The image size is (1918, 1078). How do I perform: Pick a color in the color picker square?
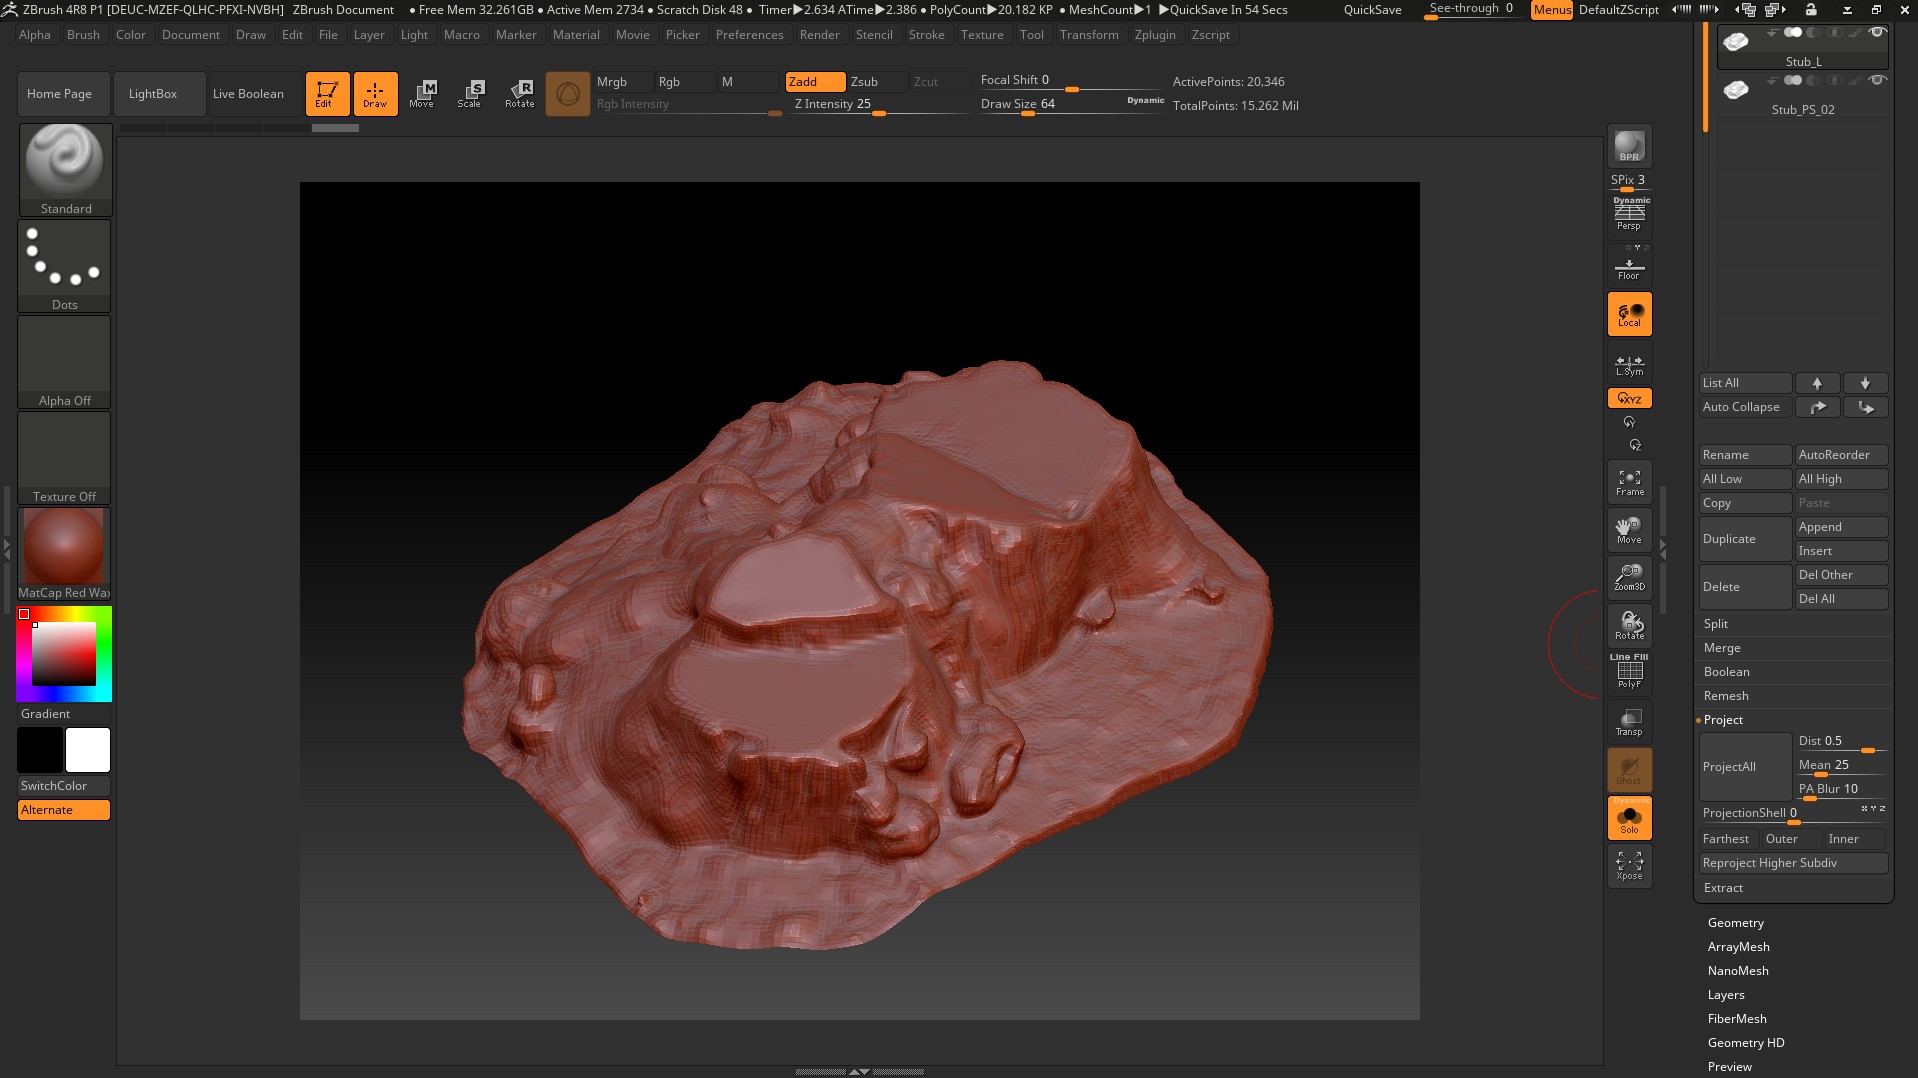(x=64, y=654)
